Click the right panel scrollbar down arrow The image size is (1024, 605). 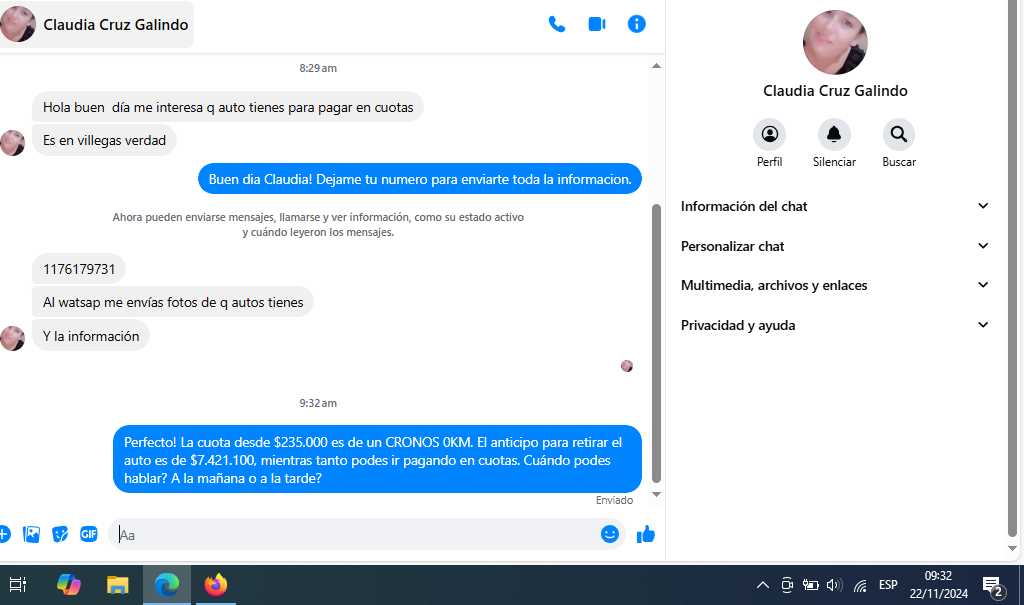point(1012,549)
